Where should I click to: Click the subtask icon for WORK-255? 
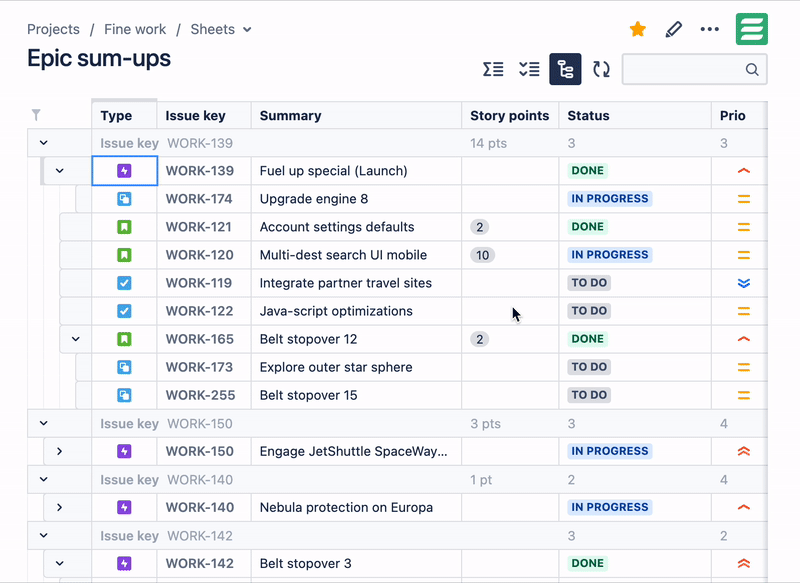tap(124, 395)
